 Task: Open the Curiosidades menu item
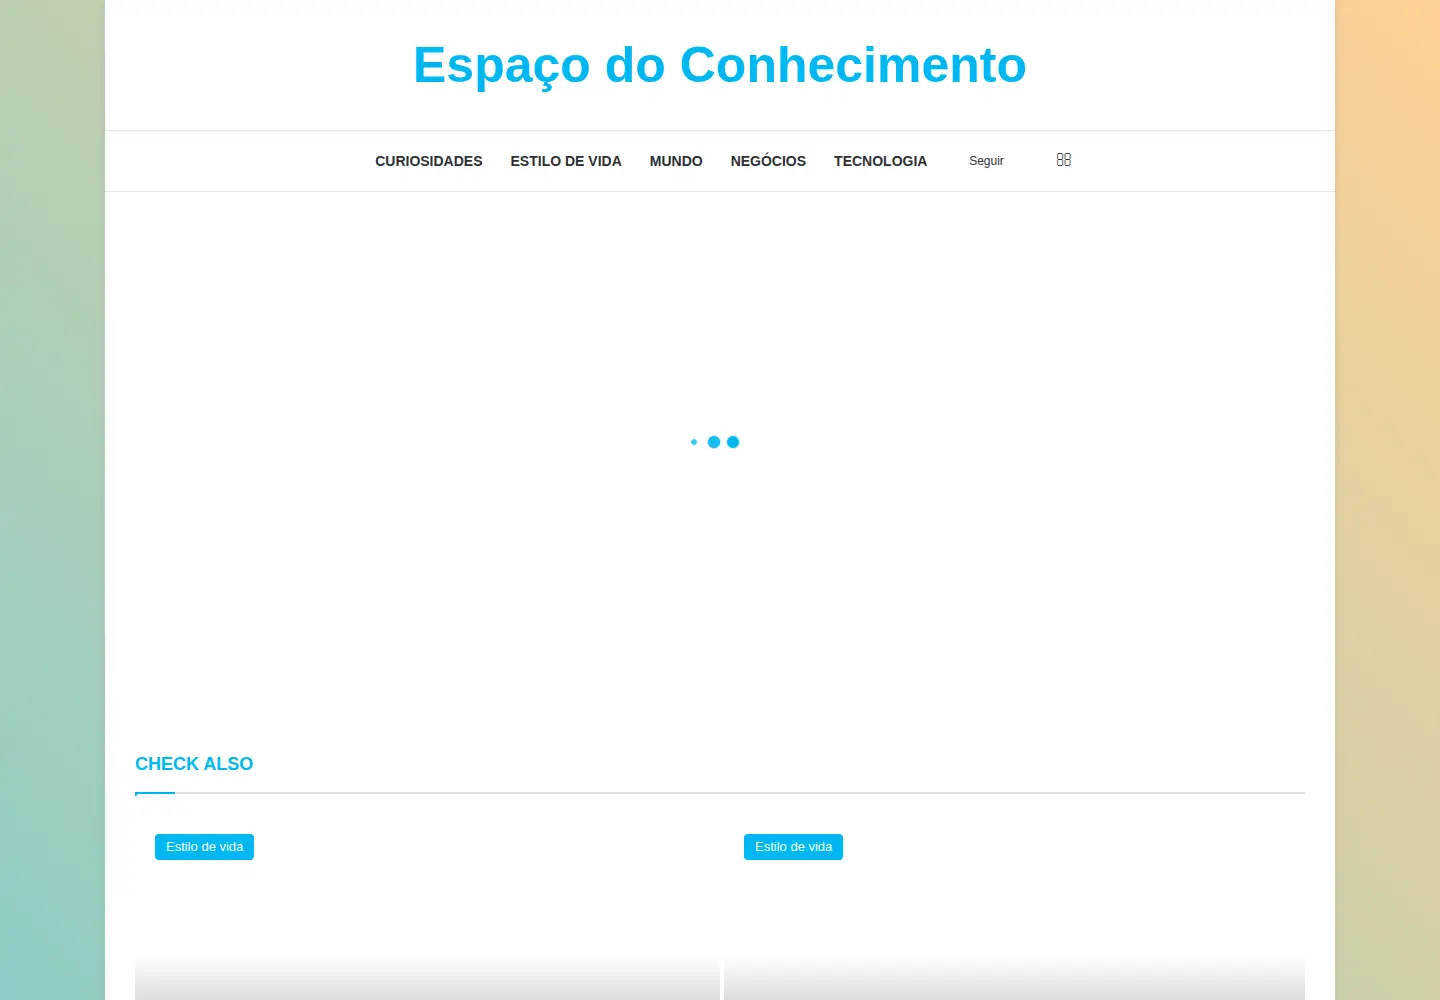point(429,161)
